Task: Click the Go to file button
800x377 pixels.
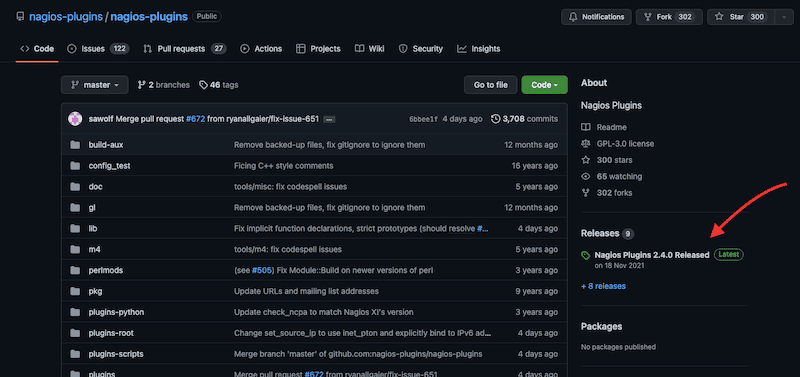Action: (490, 85)
